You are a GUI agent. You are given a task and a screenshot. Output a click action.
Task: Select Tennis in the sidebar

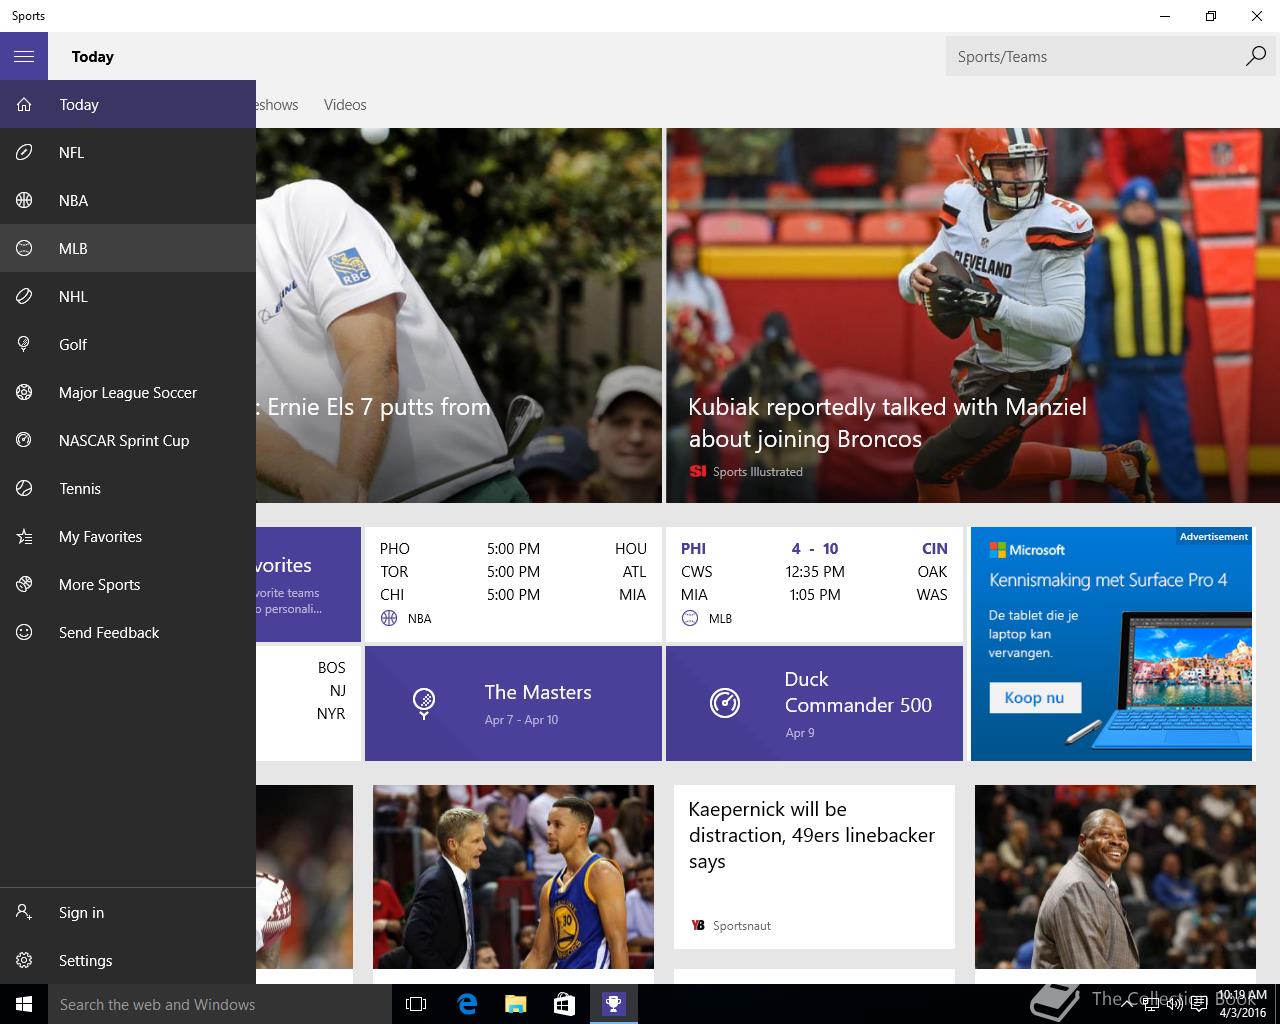[x=128, y=488]
